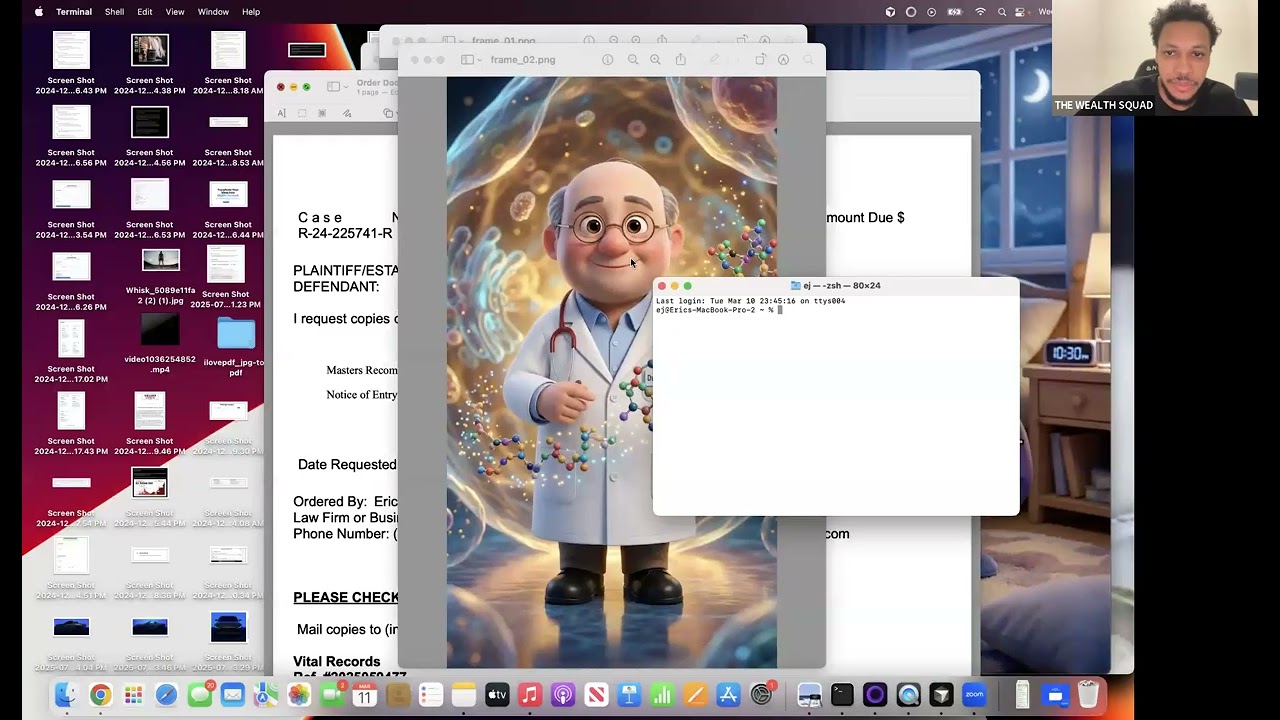Toggle sidebar in Order Doc Preview window

tap(333, 87)
